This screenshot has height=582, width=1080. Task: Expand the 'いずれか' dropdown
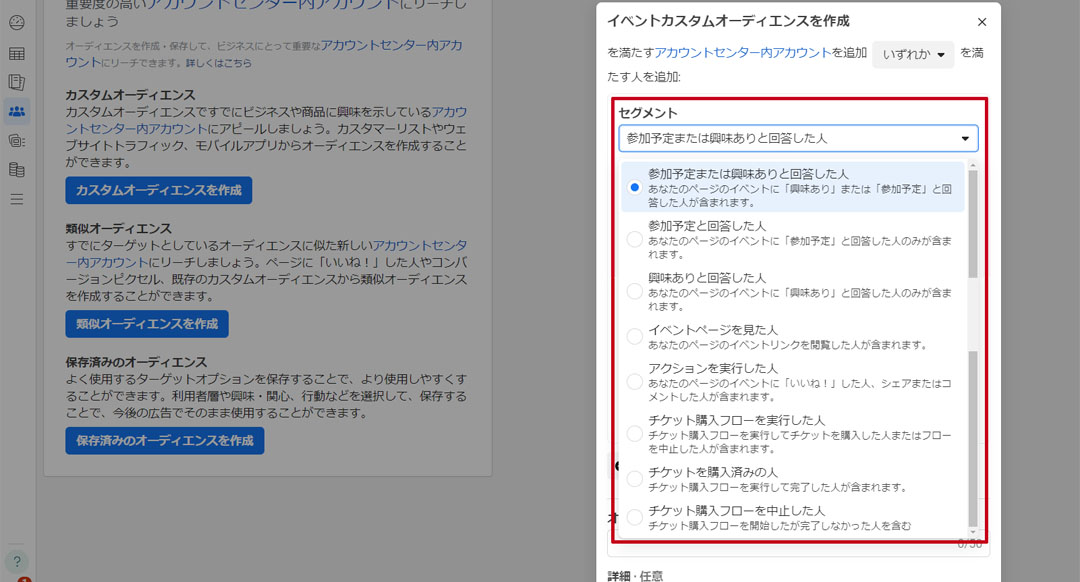coord(913,55)
